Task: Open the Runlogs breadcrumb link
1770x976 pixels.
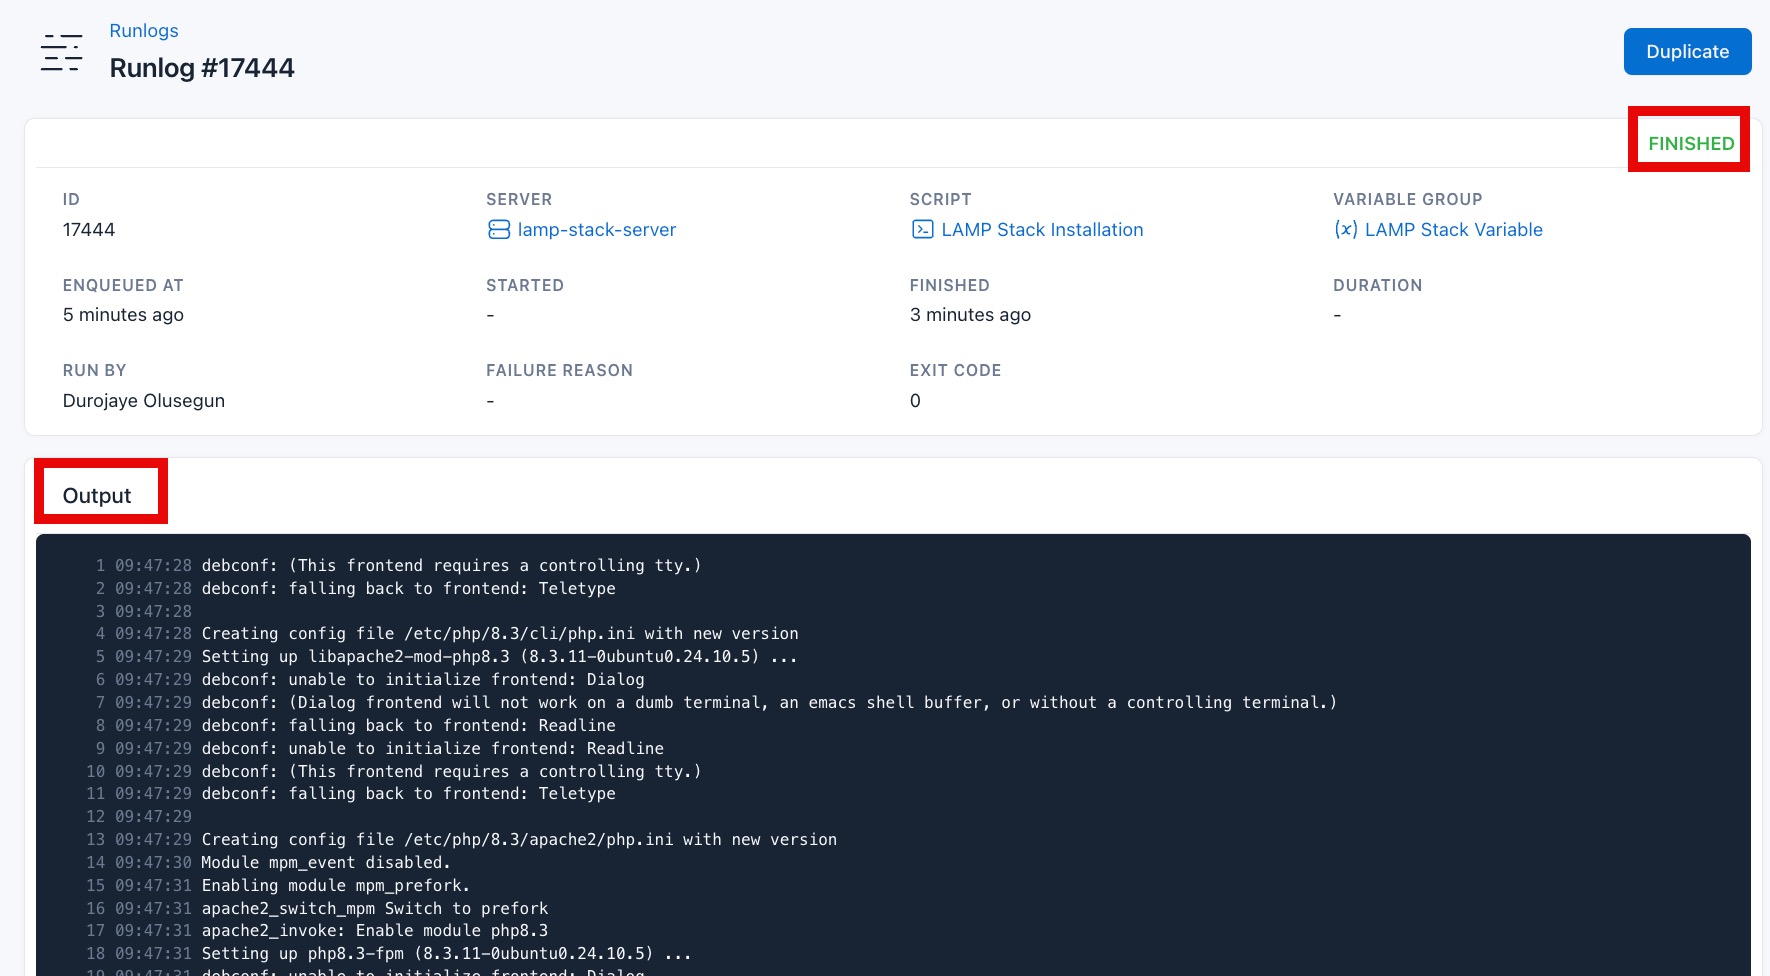Action: pos(143,30)
